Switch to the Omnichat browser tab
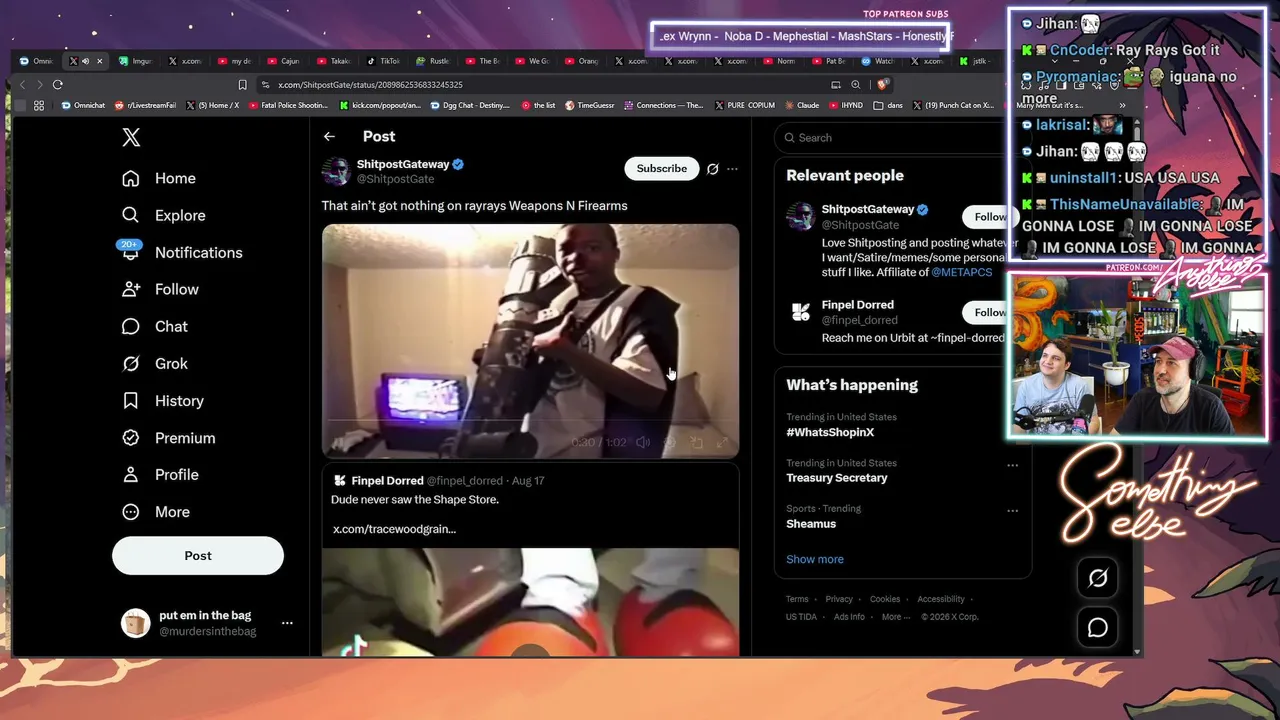This screenshot has width=1280, height=720. point(37,61)
